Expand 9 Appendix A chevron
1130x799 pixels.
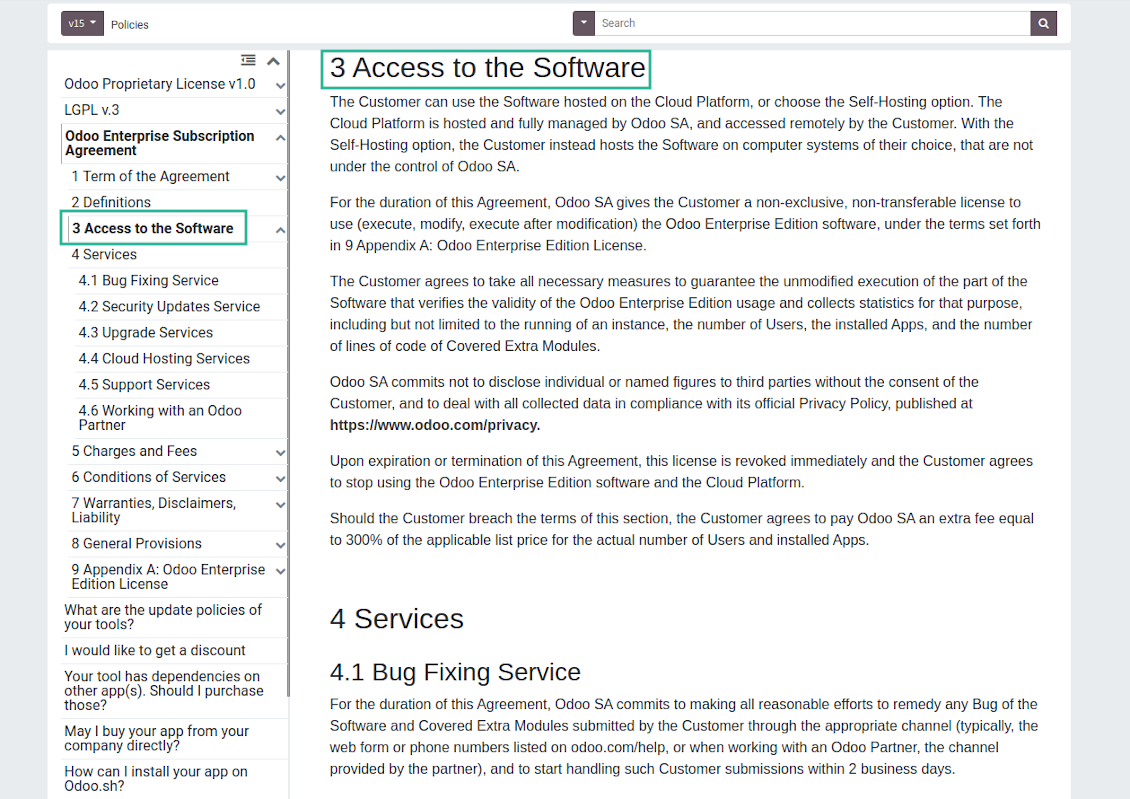point(280,571)
